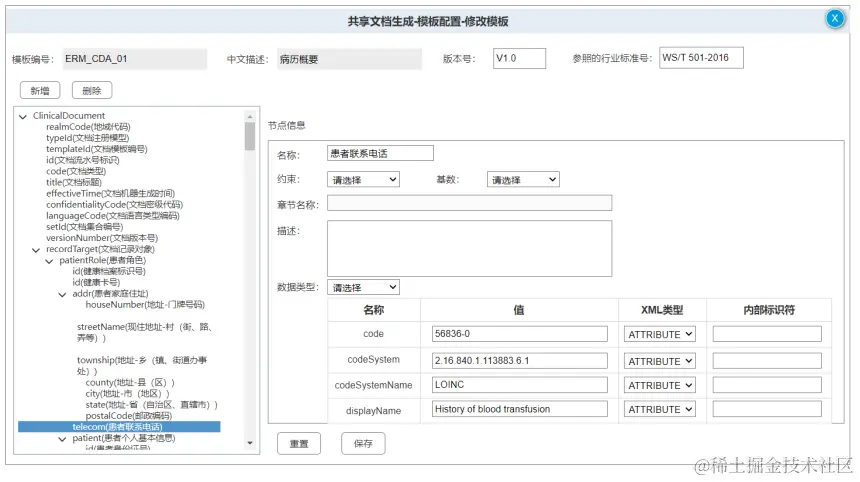Select realmCode tree item
This screenshot has width=860, height=482.
pyautogui.click(x=88, y=127)
